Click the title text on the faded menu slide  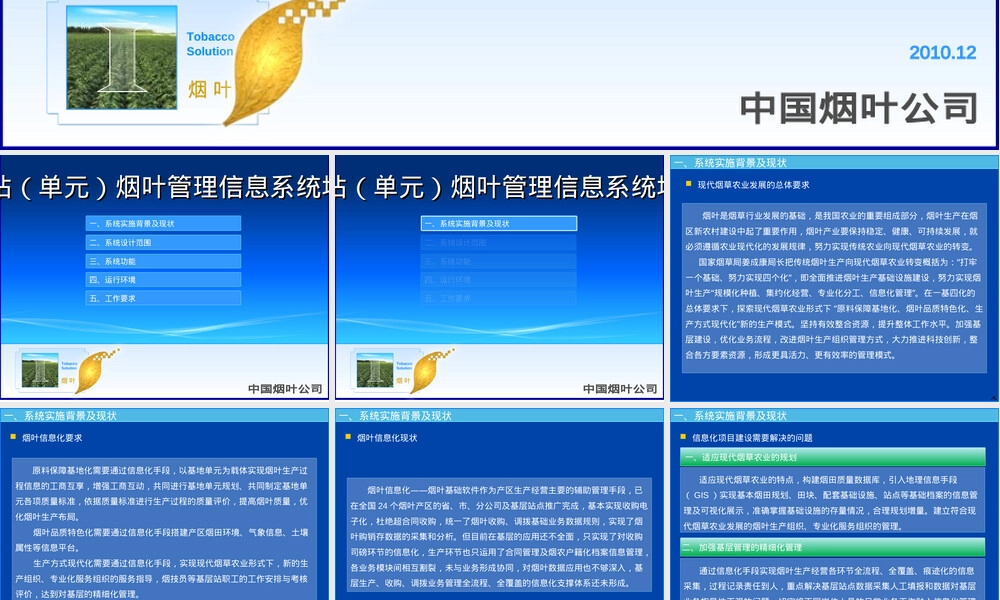tap(499, 187)
